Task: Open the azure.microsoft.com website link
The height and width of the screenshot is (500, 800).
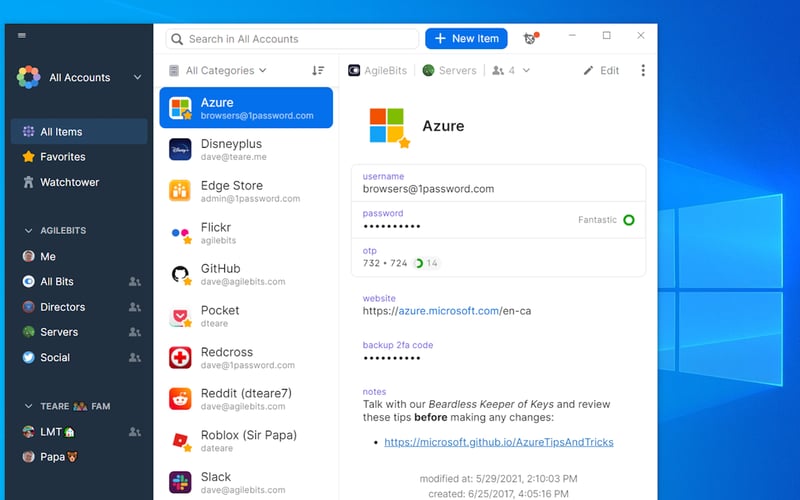Action: 447,311
